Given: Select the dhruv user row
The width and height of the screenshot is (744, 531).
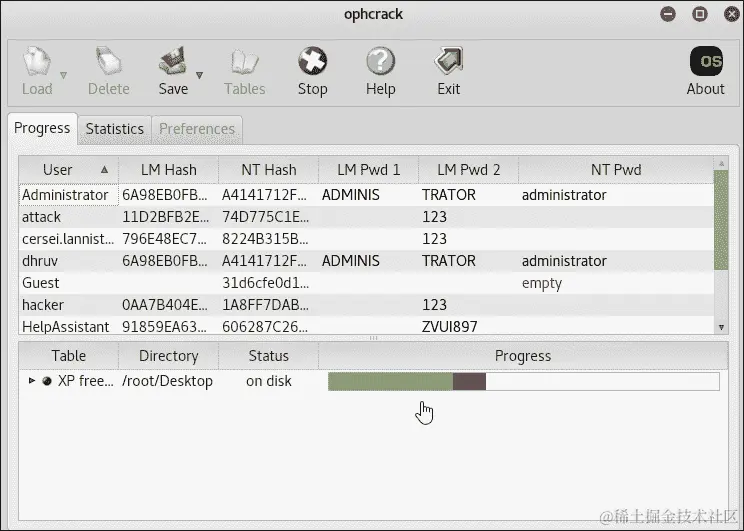Looking at the screenshot, I should pos(366,261).
